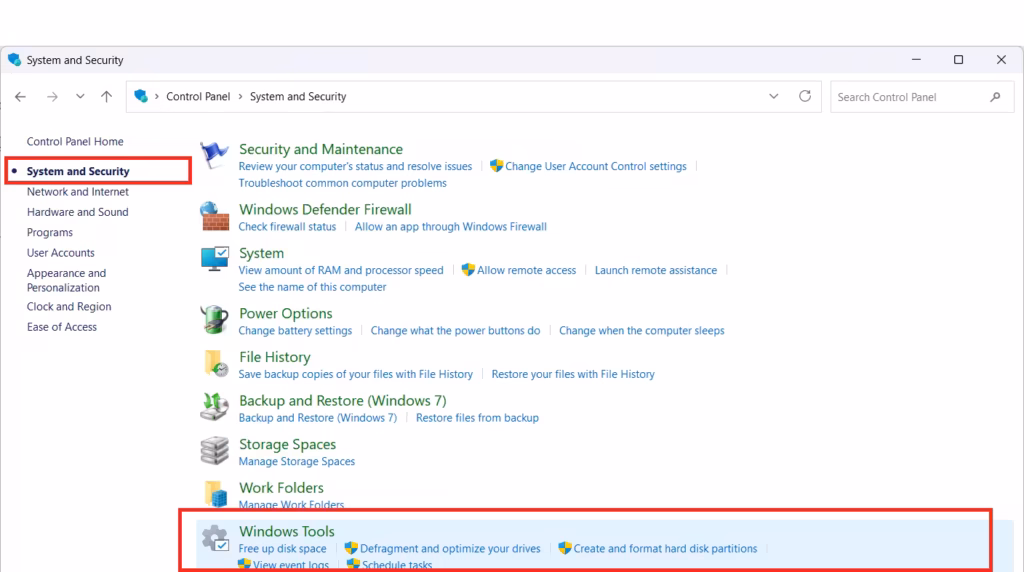Click the Windows Defender Firewall brick wall icon
The height and width of the screenshot is (572, 1024).
pos(214,216)
